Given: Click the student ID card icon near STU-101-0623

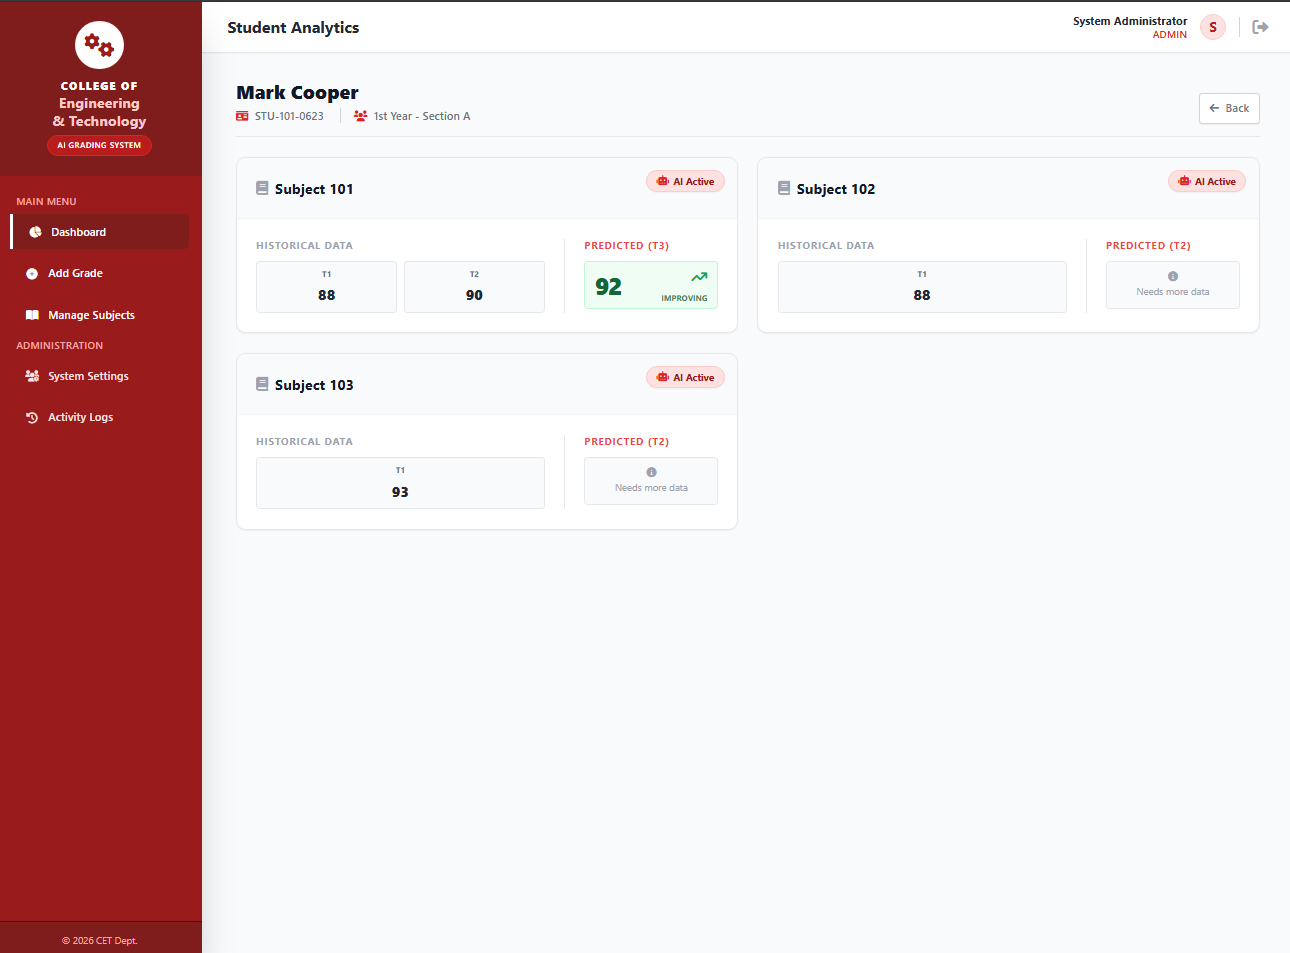Looking at the screenshot, I should click(240, 115).
